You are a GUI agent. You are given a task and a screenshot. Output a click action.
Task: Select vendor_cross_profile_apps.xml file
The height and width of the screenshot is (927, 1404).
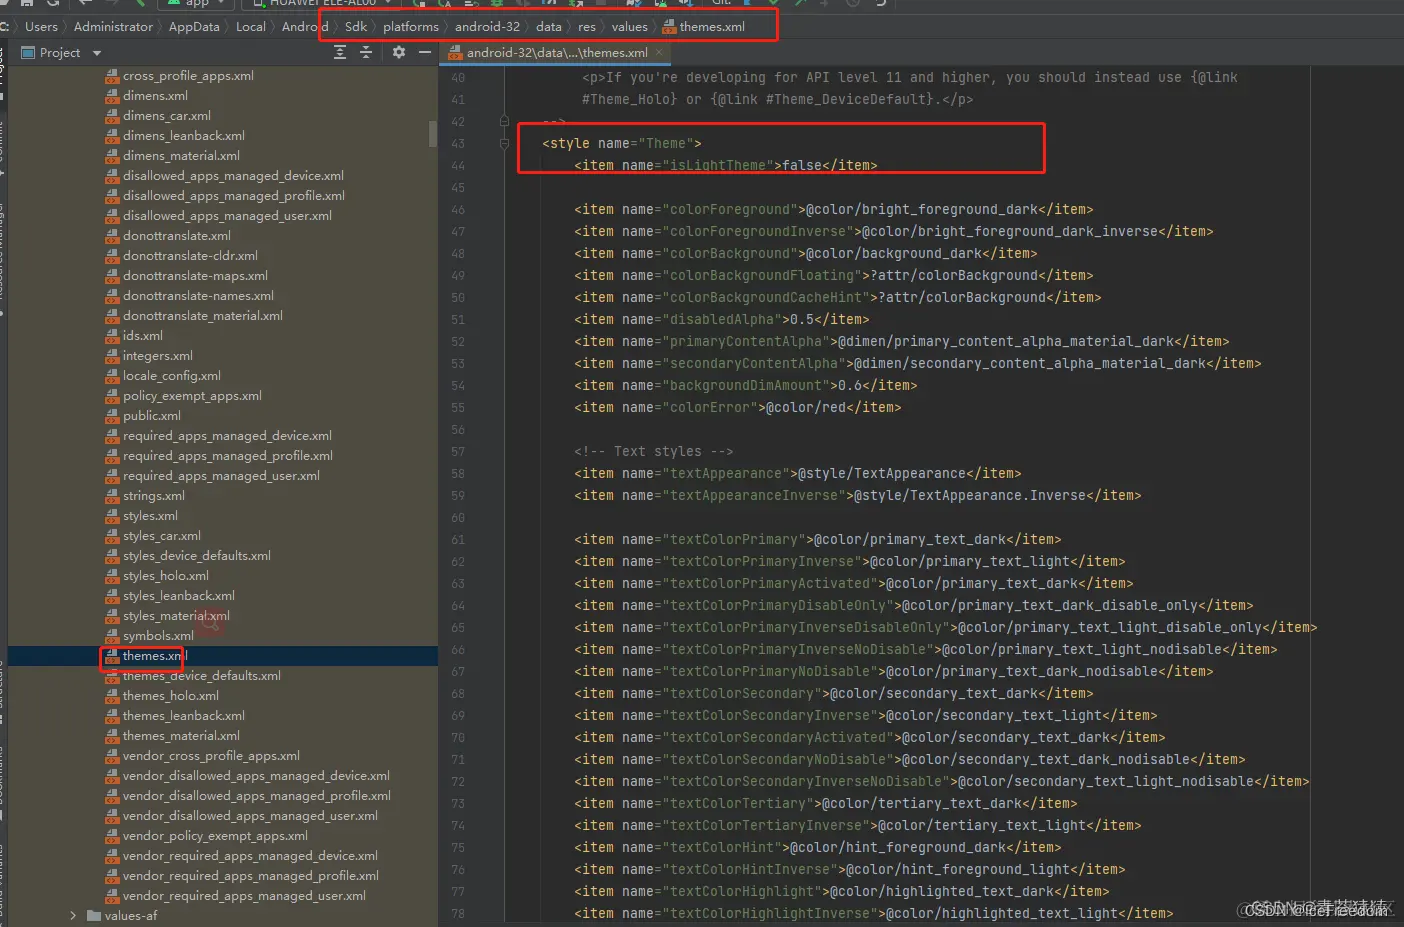[x=211, y=756]
